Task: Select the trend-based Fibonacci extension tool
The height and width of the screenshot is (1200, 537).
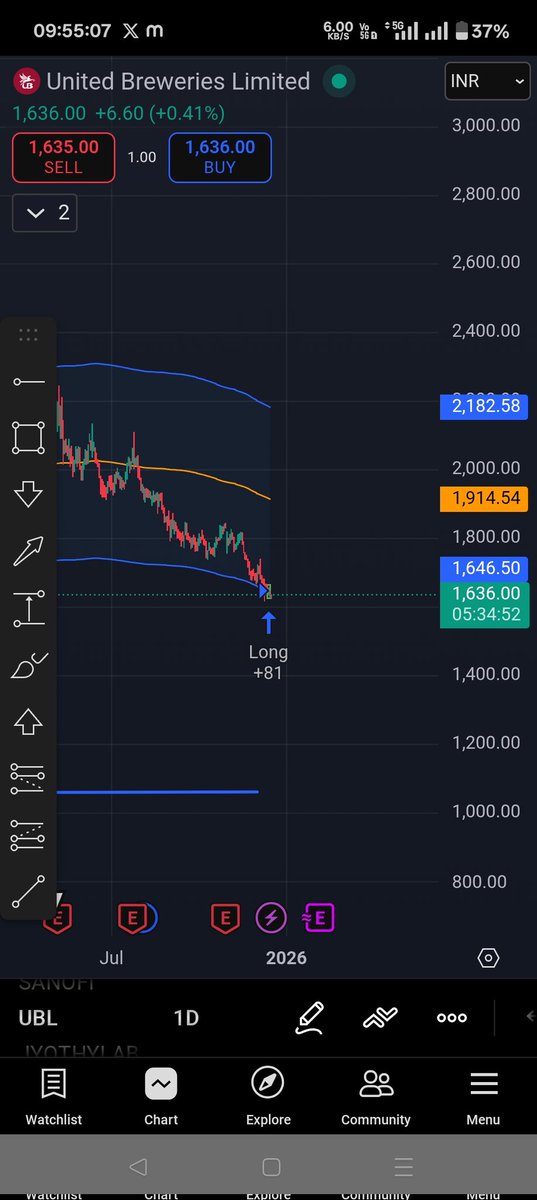Action: (28, 834)
